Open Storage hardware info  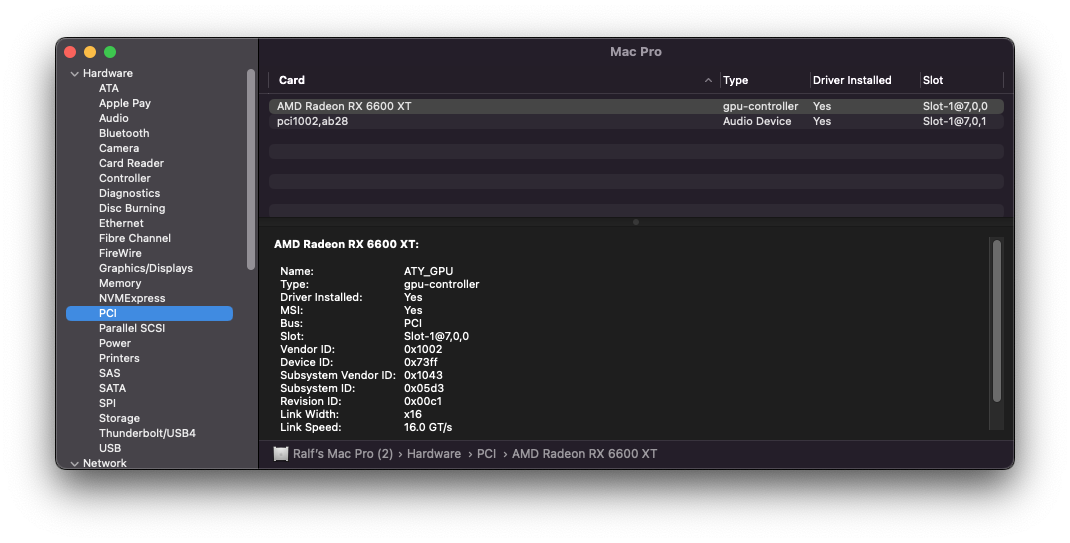tap(119, 418)
